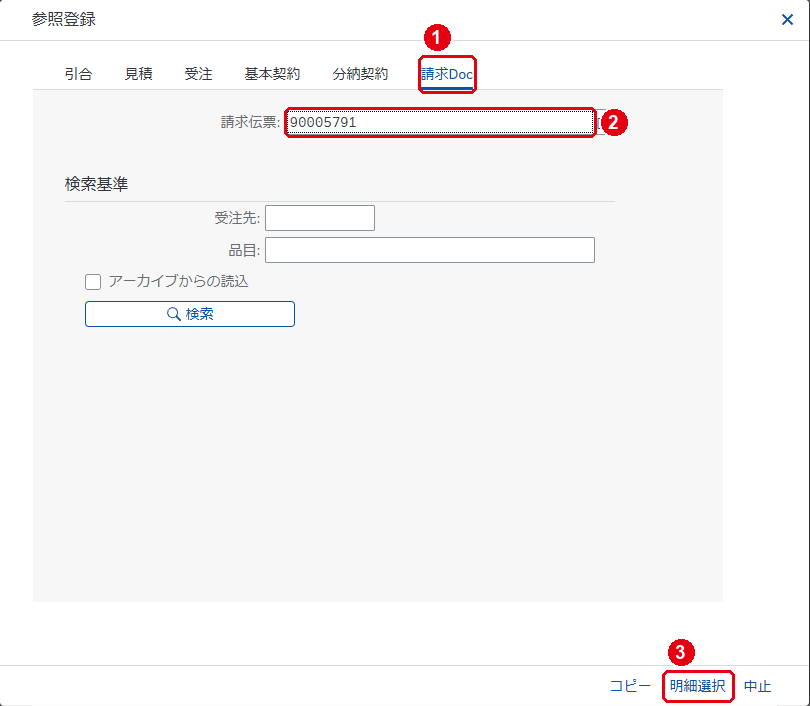
Task: Close the 参照登録 dialog with X
Action: (x=787, y=20)
